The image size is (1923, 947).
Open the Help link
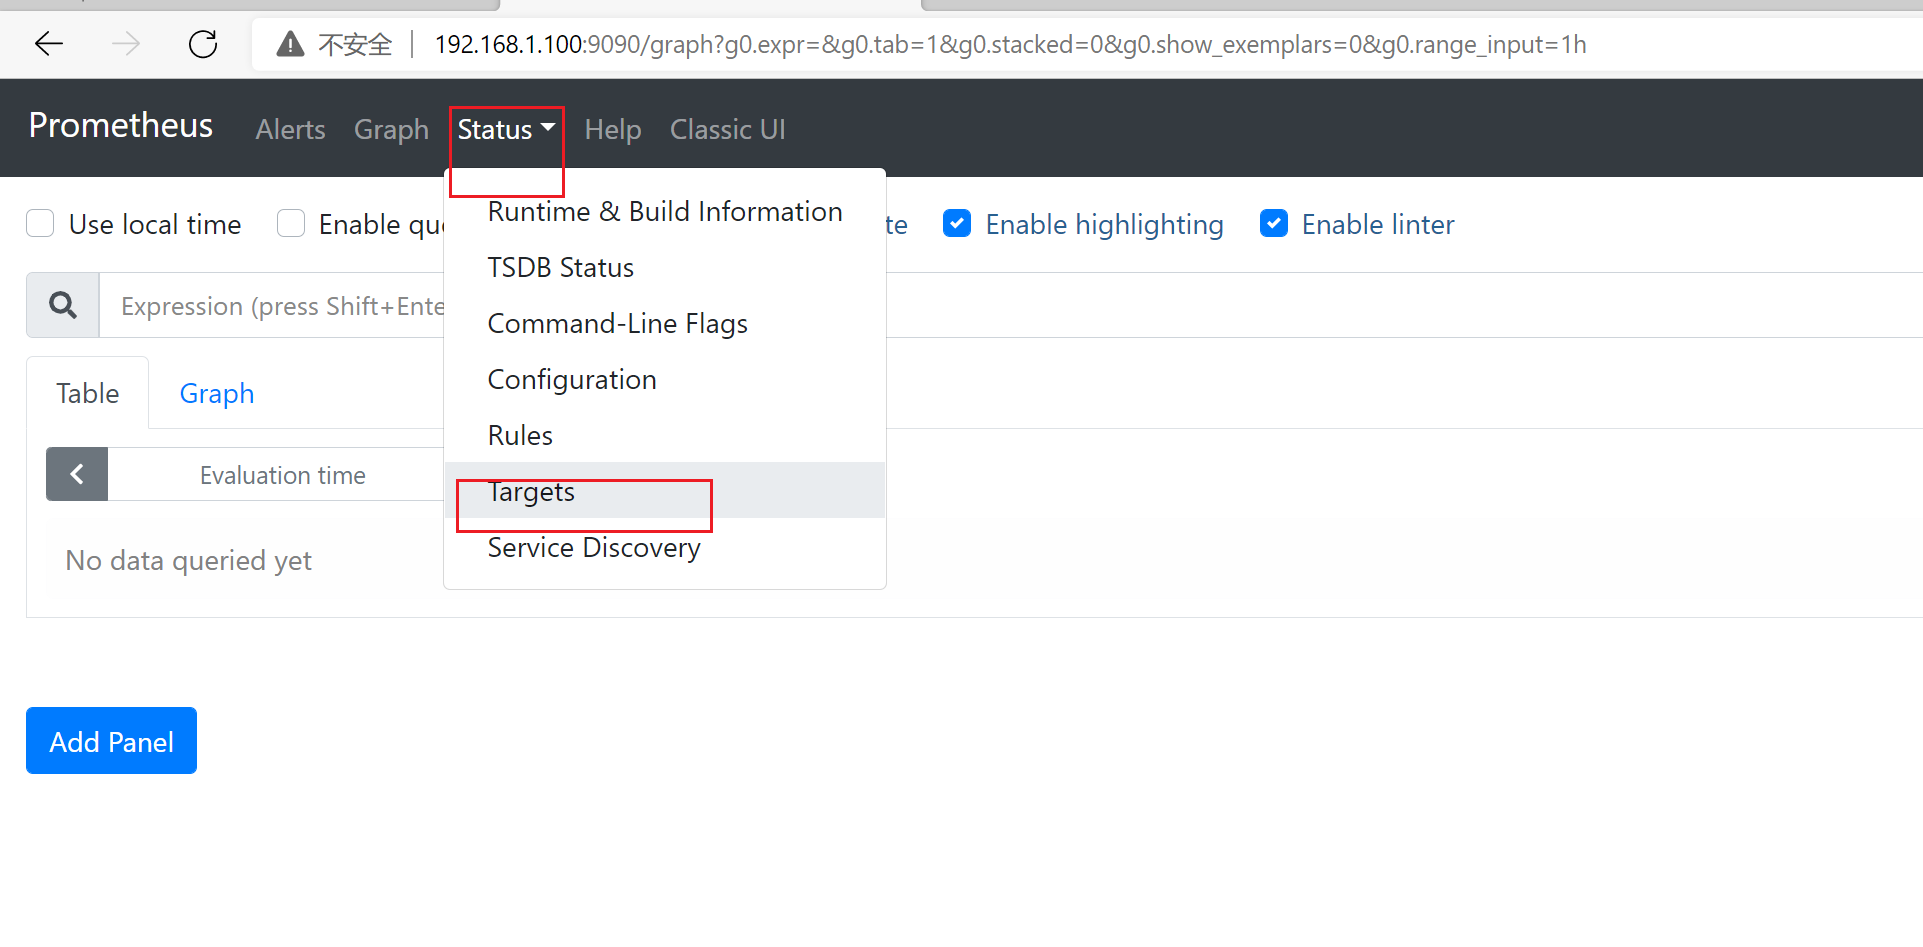[613, 129]
